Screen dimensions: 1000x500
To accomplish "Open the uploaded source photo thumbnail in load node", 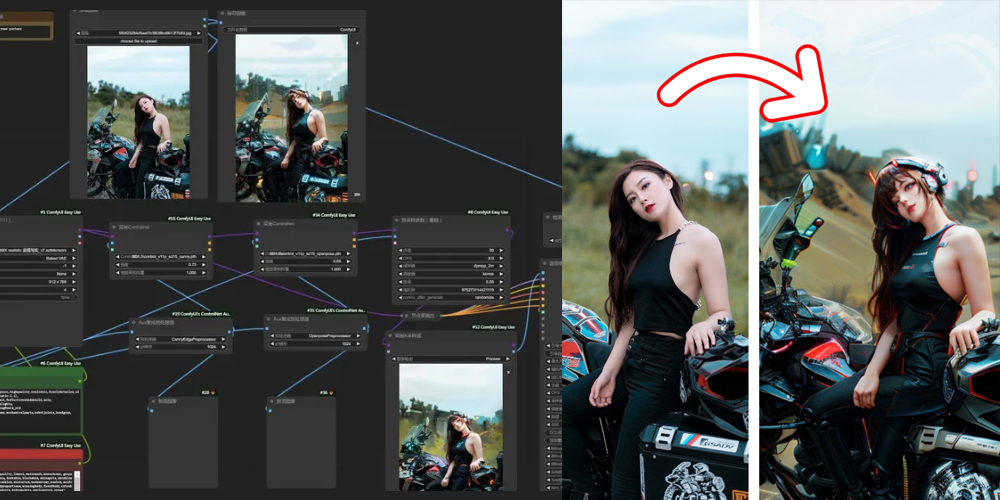I will point(138,122).
